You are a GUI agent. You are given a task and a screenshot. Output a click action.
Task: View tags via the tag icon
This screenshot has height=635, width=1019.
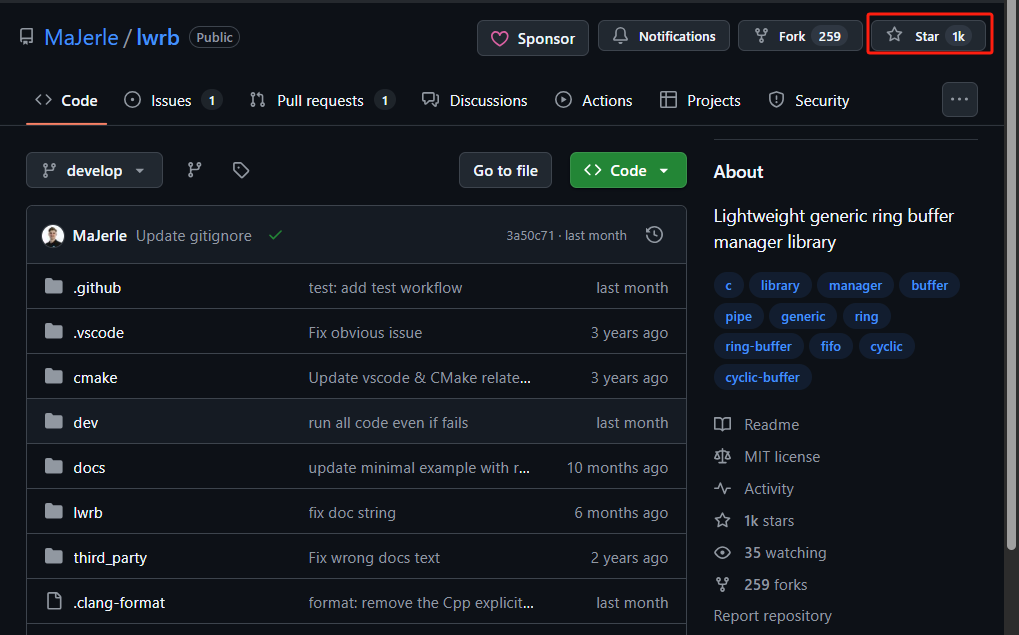click(x=241, y=170)
